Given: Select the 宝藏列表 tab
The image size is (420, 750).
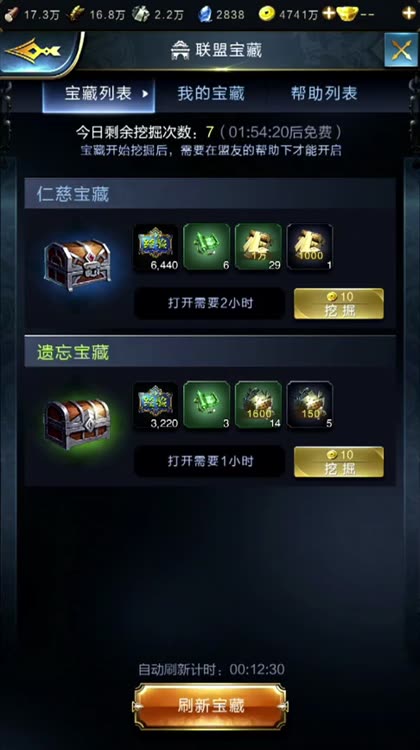Looking at the screenshot, I should click(99, 94).
